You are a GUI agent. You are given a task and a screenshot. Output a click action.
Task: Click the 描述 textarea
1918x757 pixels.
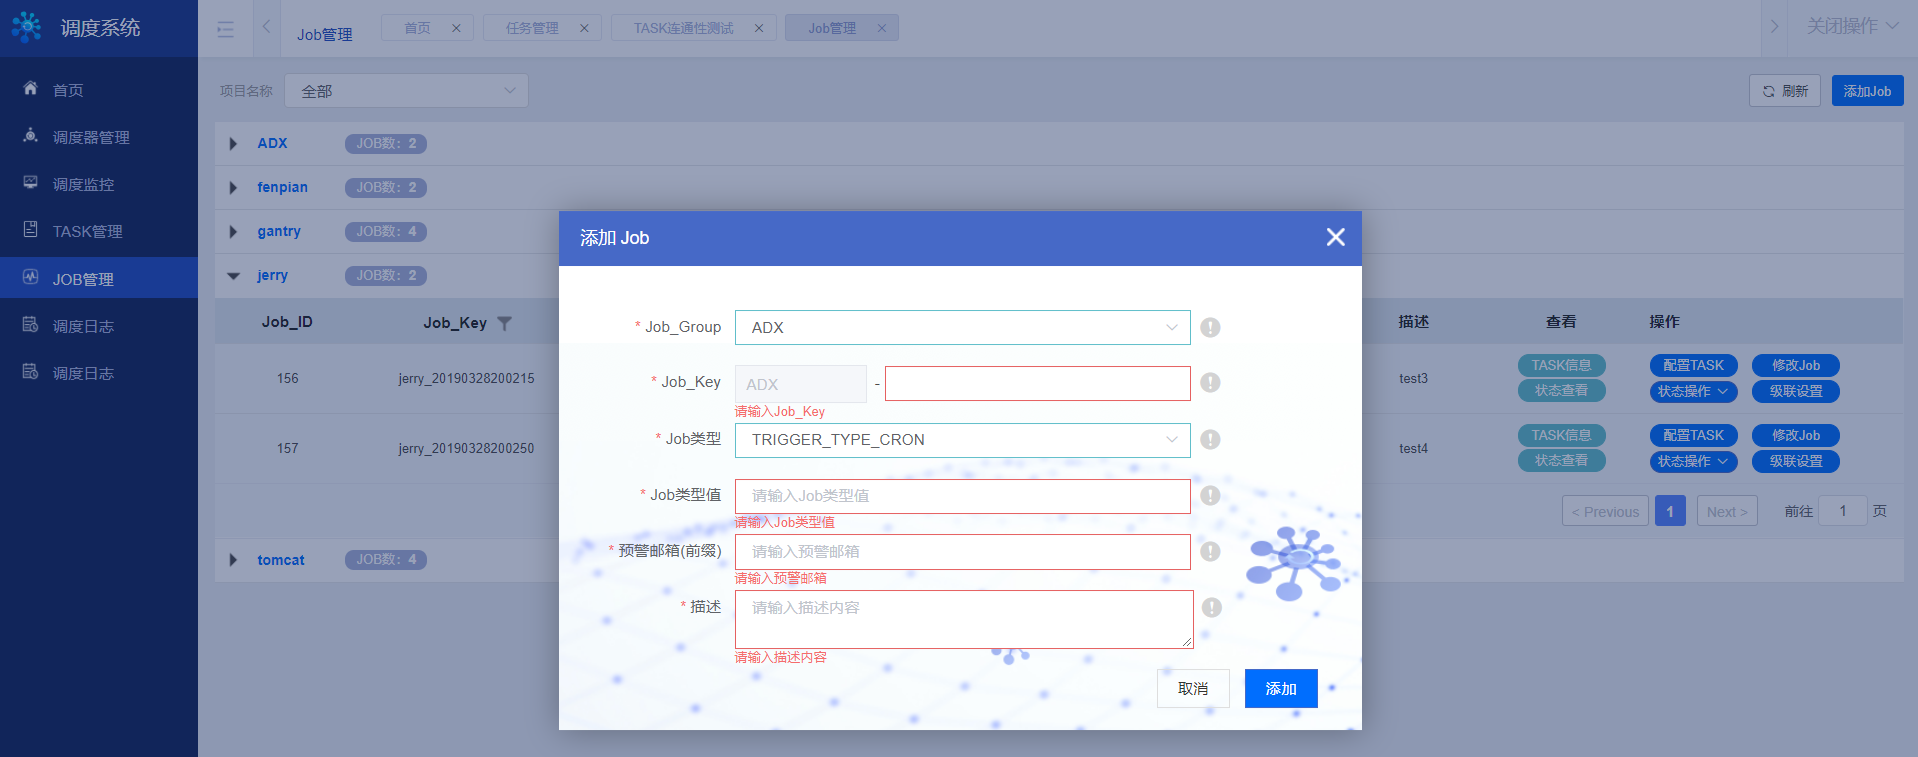964,619
